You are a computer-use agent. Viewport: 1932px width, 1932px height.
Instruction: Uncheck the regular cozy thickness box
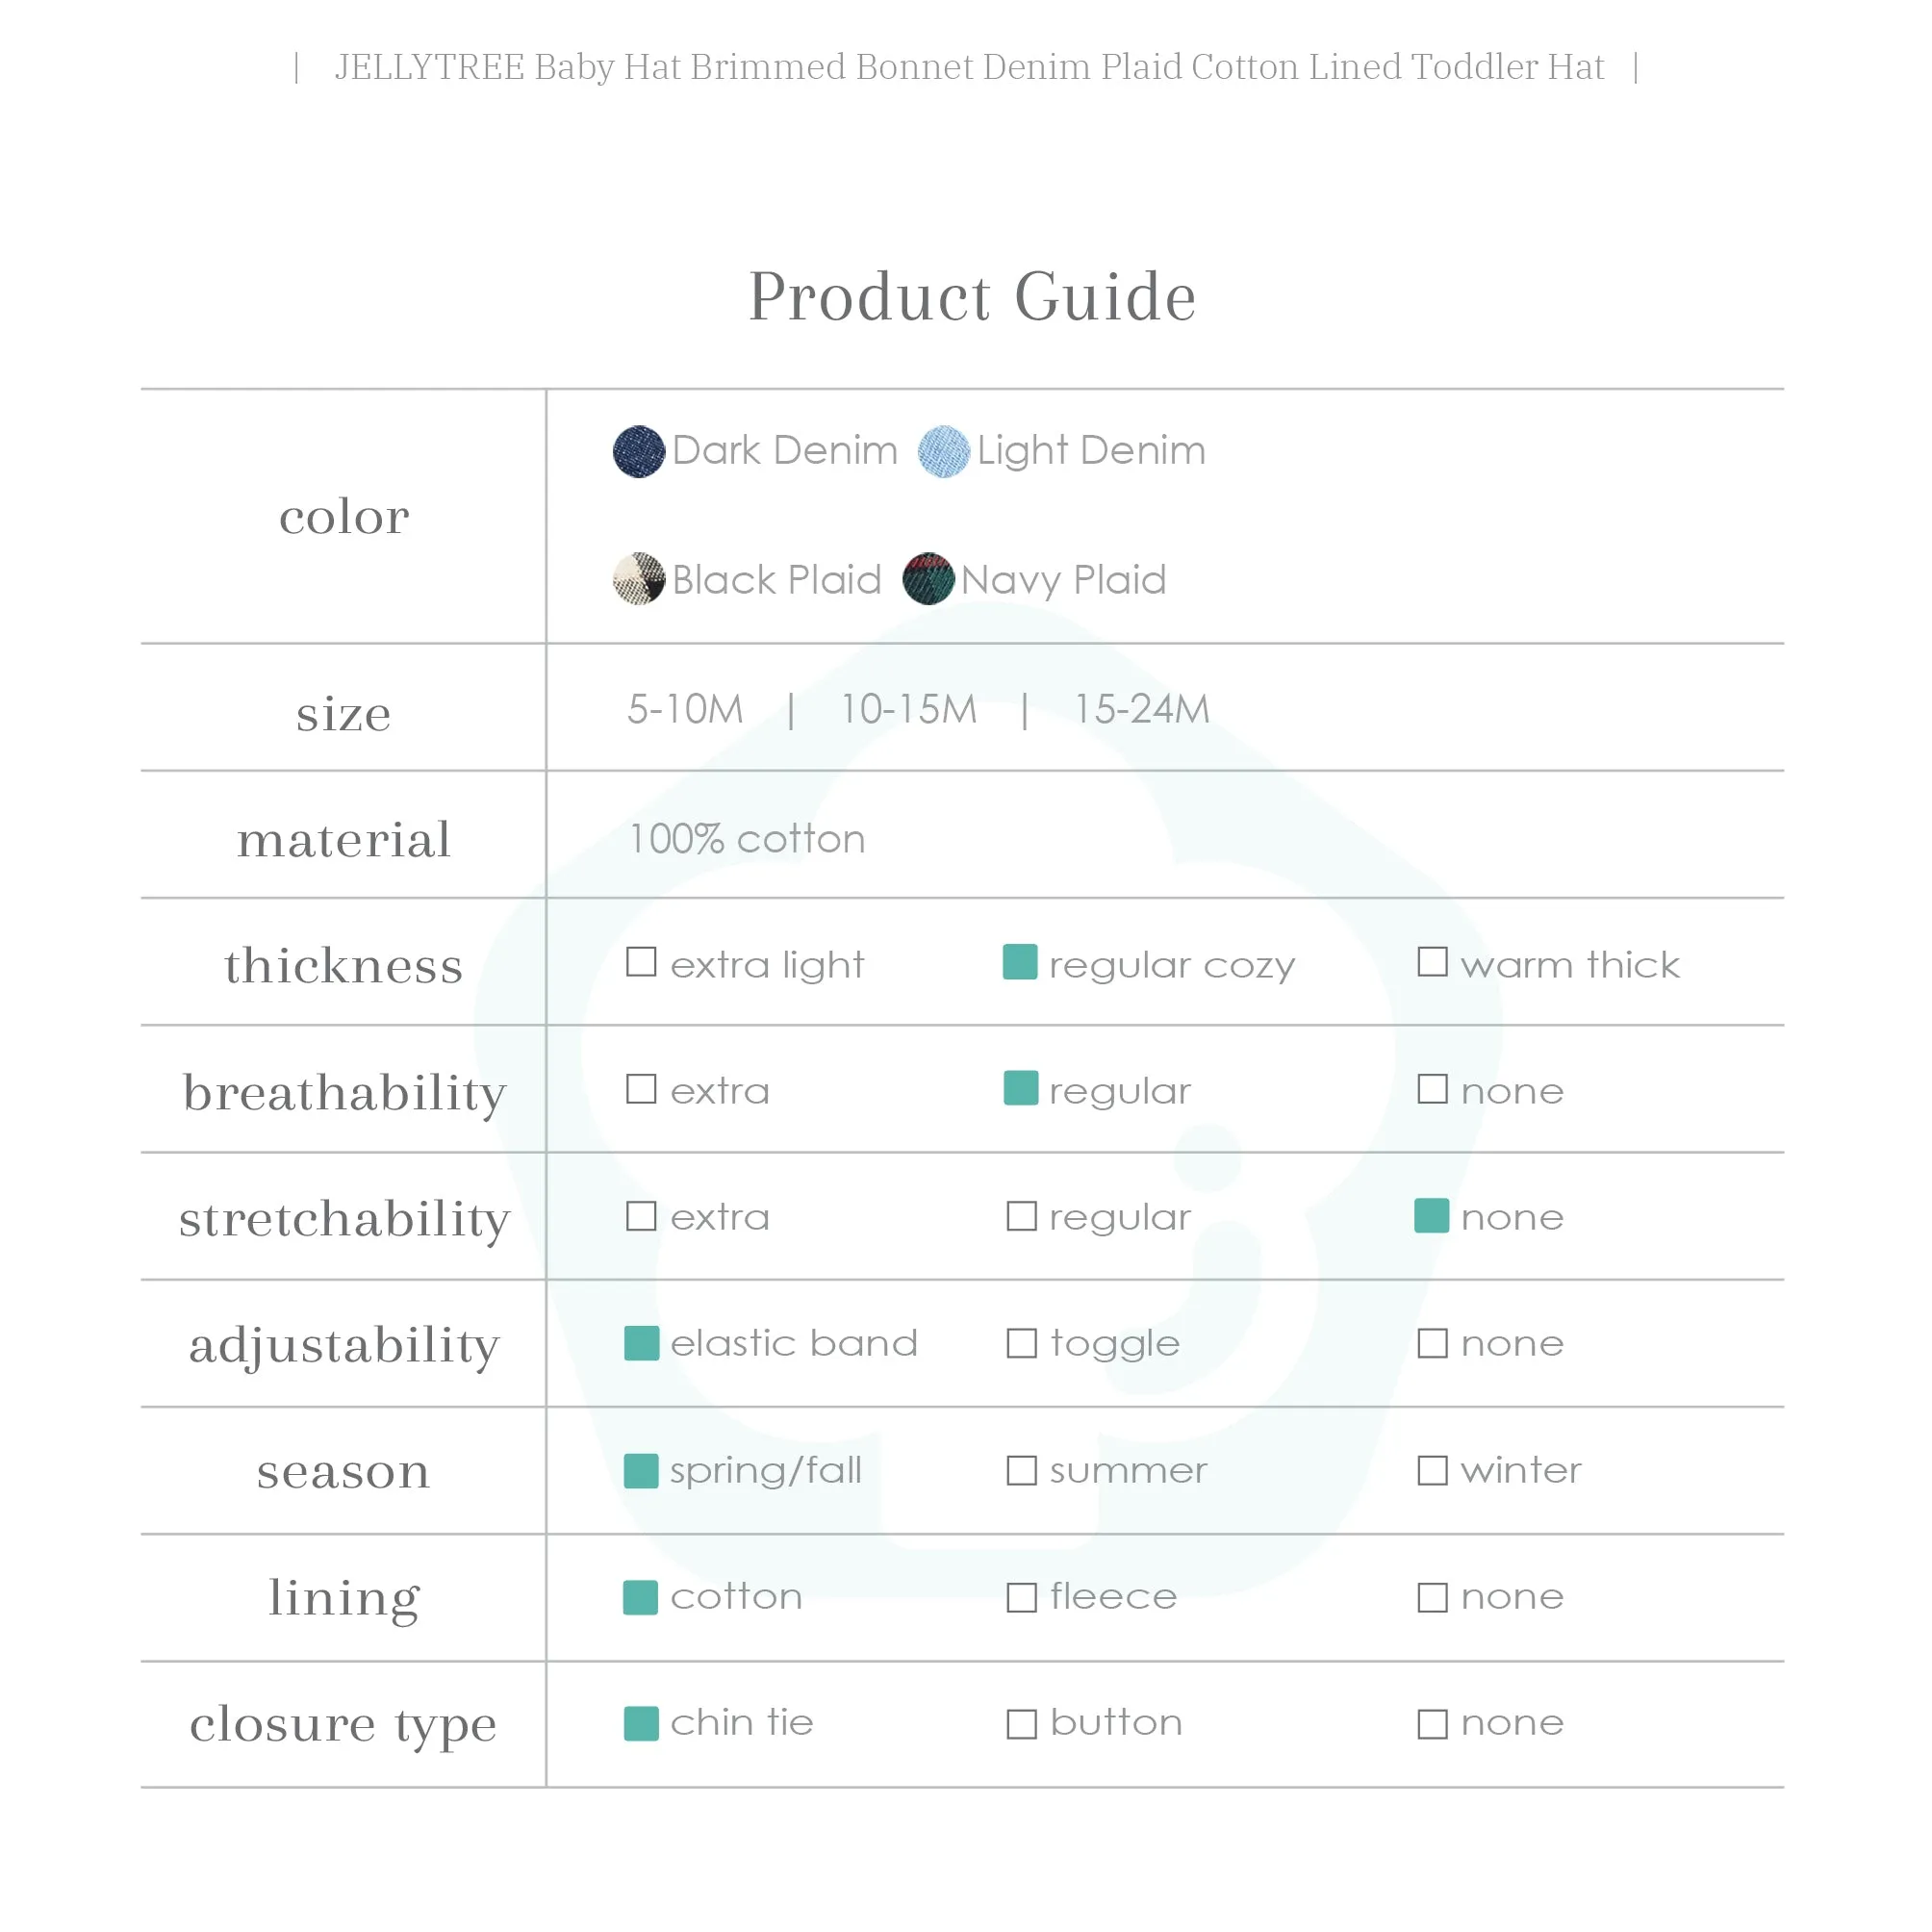[1020, 962]
